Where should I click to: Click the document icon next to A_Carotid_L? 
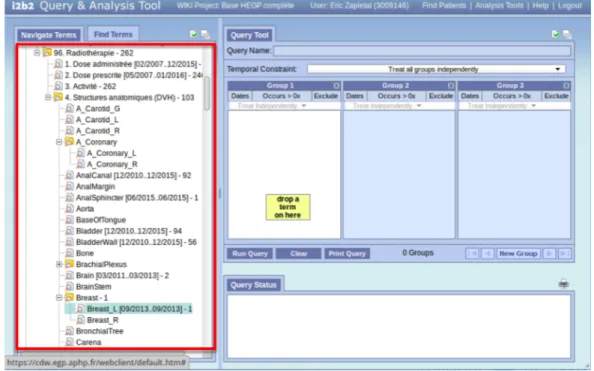[x=69, y=119]
